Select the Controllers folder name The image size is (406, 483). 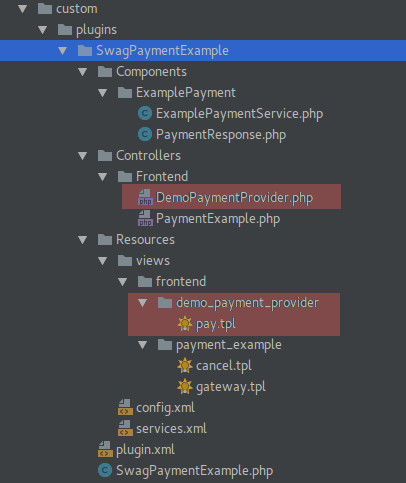click(x=148, y=156)
